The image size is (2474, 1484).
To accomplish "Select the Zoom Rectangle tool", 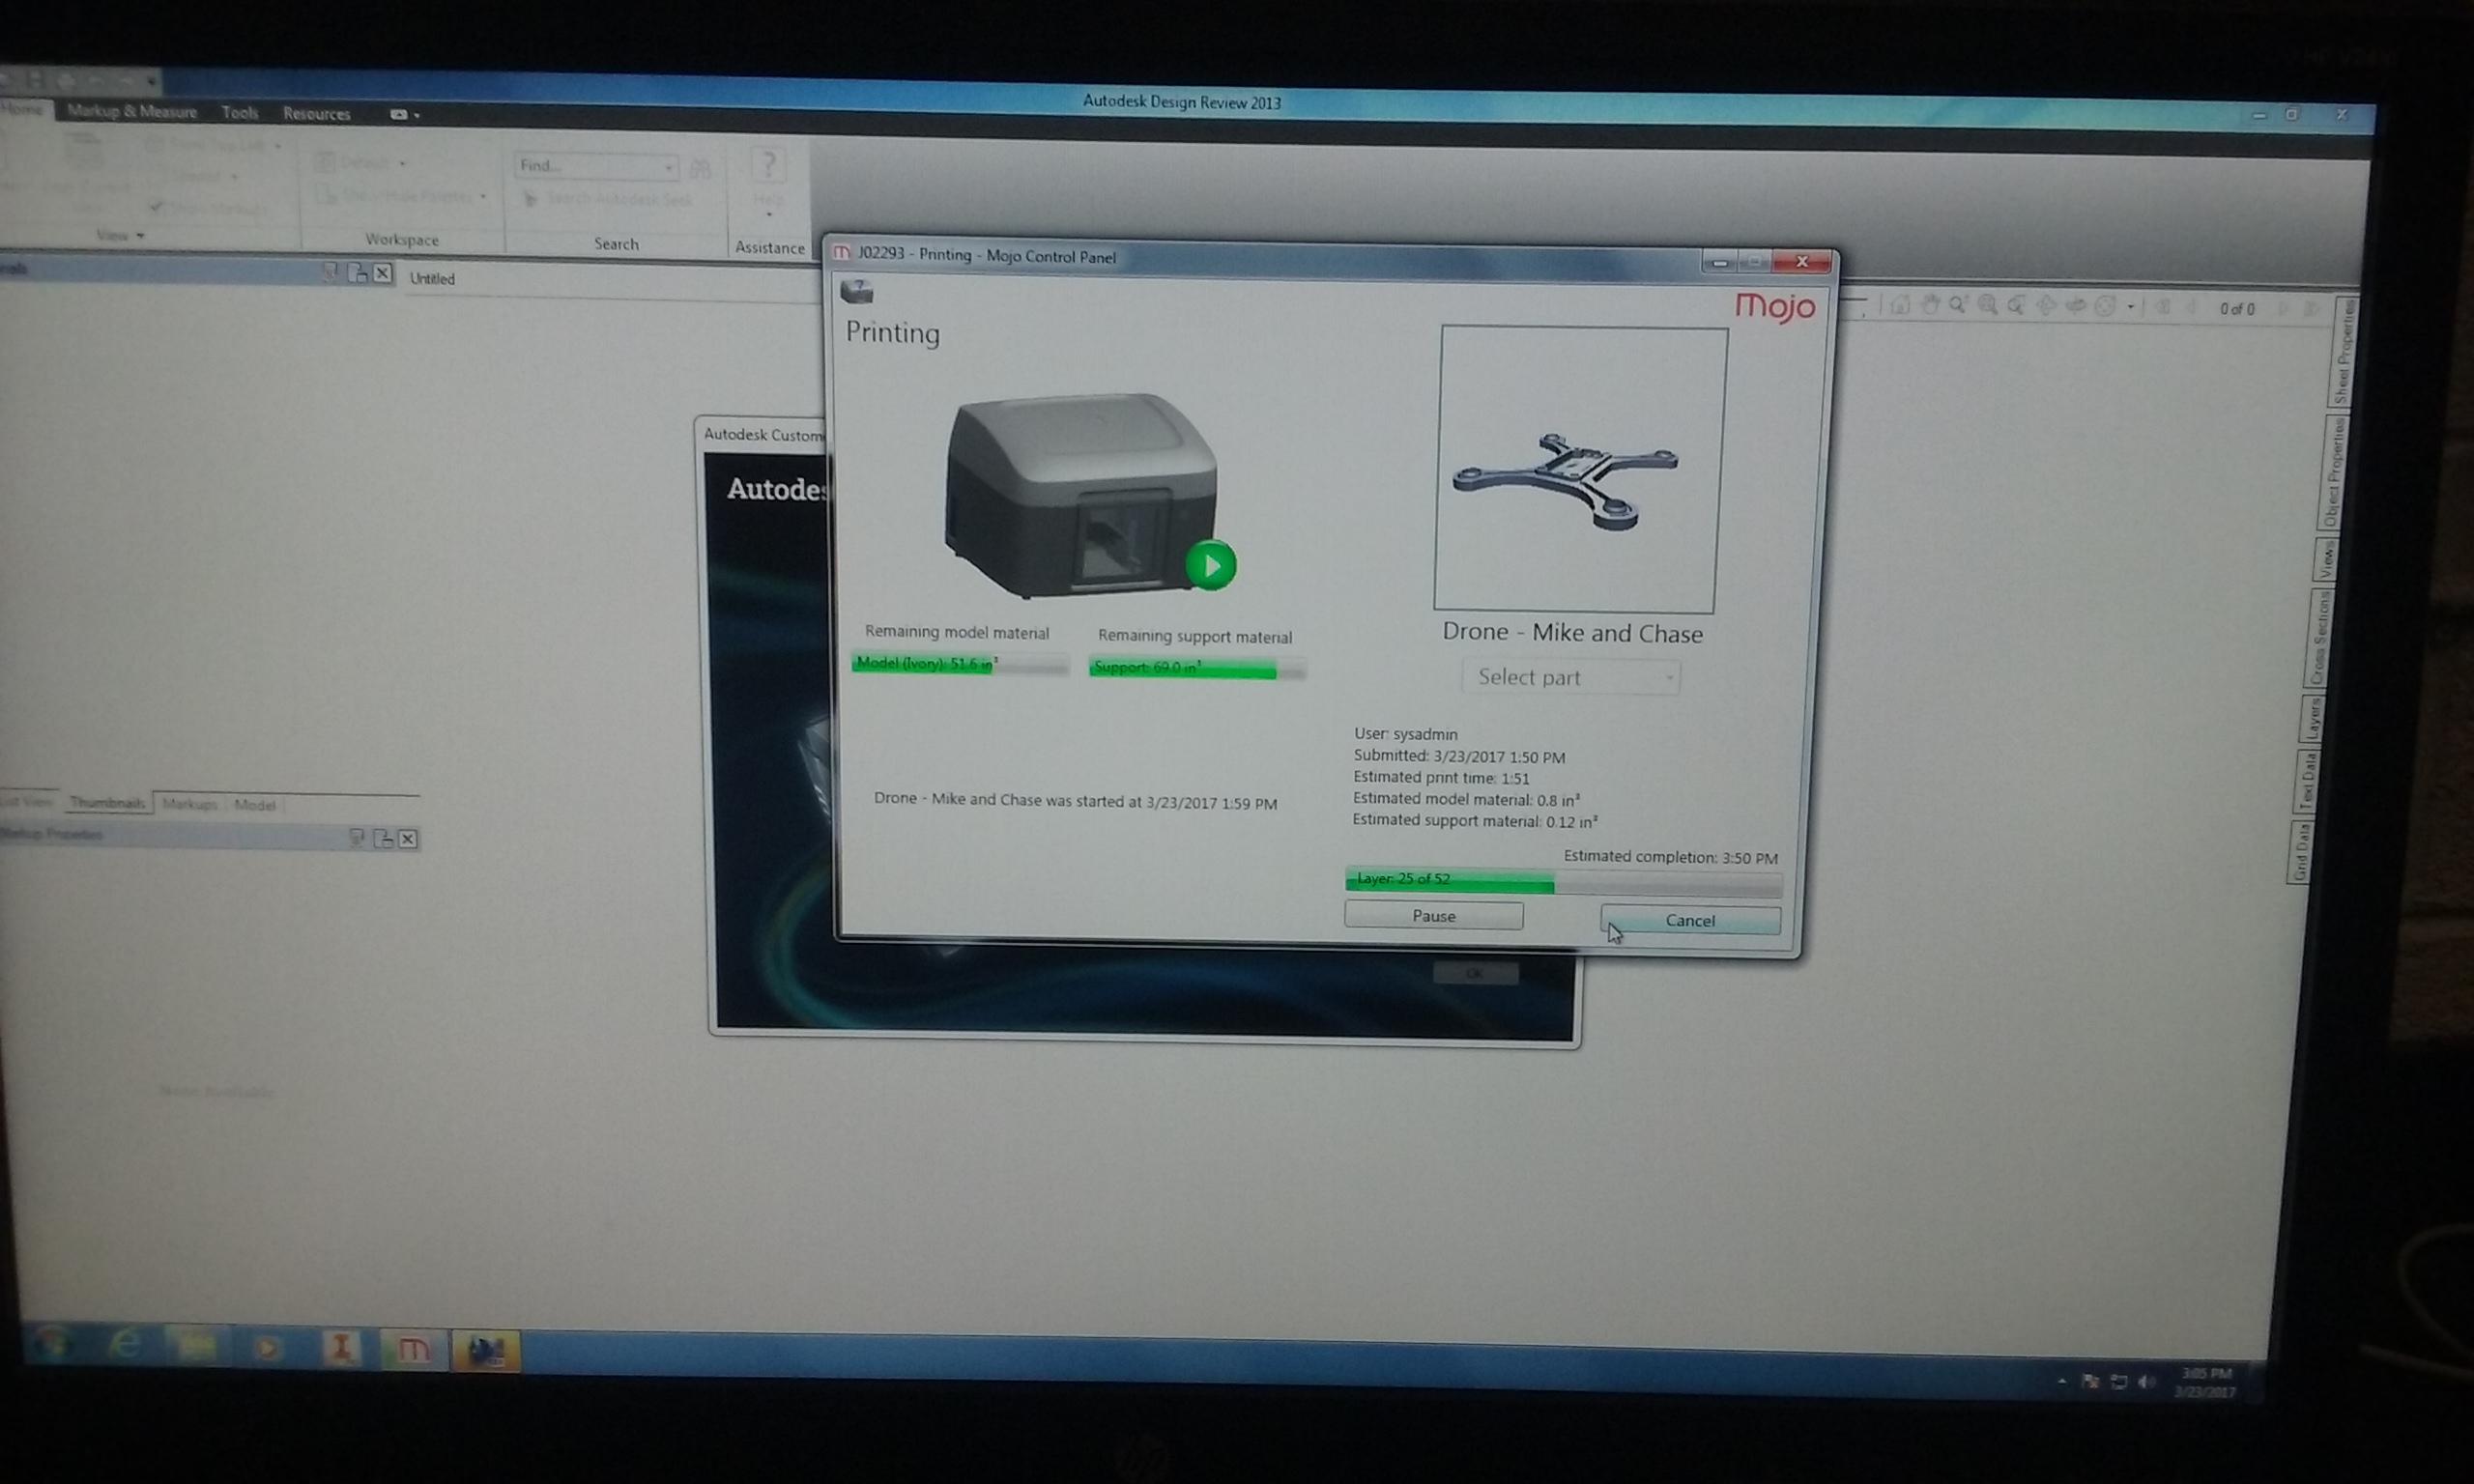I will 1988,305.
